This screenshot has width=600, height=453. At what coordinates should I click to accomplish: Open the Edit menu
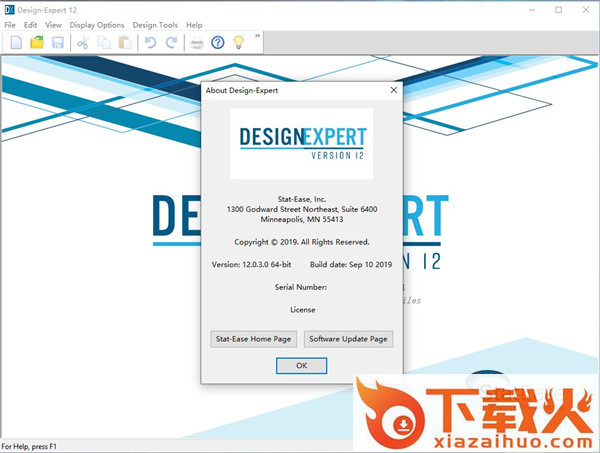pos(31,25)
